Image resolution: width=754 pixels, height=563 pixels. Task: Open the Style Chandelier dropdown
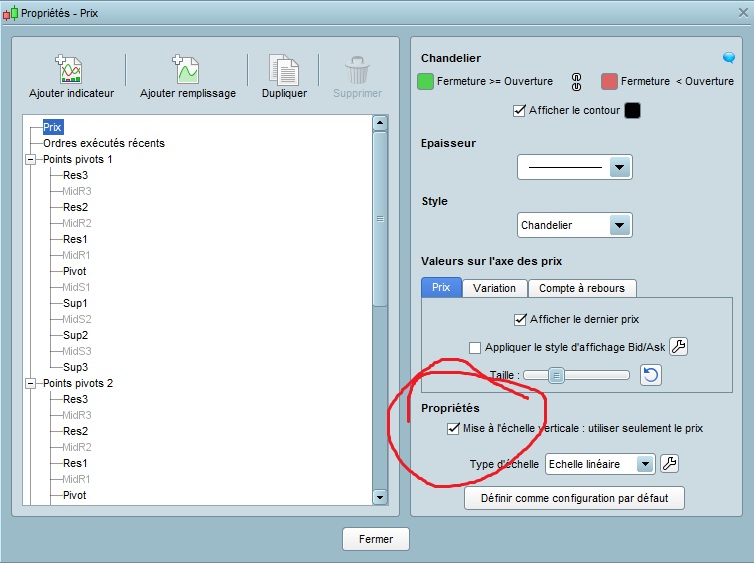(575, 225)
